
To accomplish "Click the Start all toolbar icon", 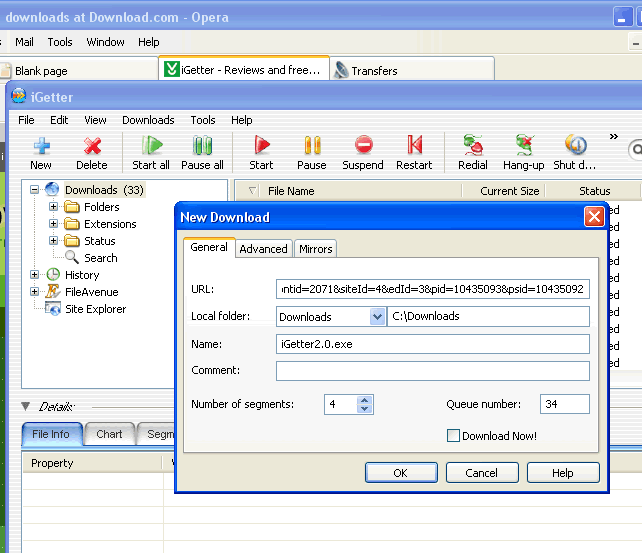I will tap(152, 145).
